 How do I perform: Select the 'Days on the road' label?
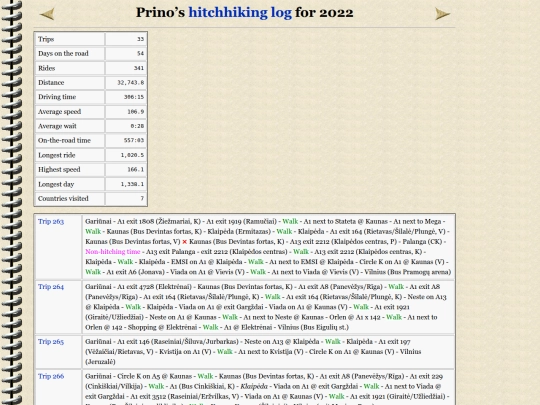(63, 53)
